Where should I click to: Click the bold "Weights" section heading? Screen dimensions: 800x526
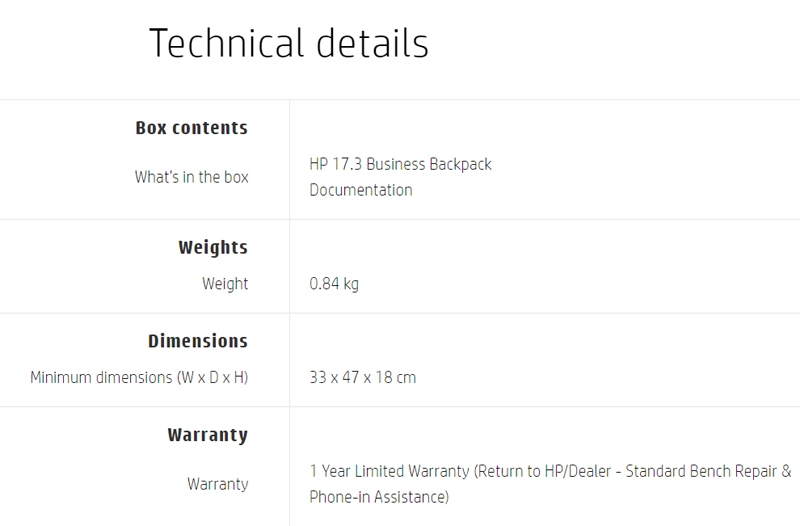click(212, 247)
